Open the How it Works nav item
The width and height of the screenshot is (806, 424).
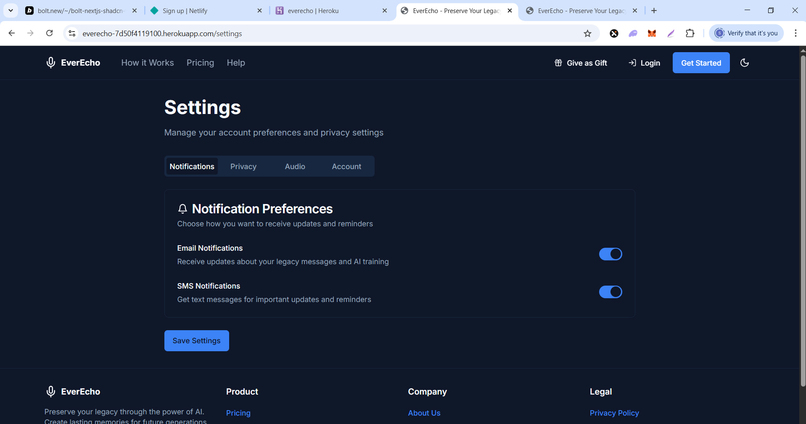coord(148,63)
